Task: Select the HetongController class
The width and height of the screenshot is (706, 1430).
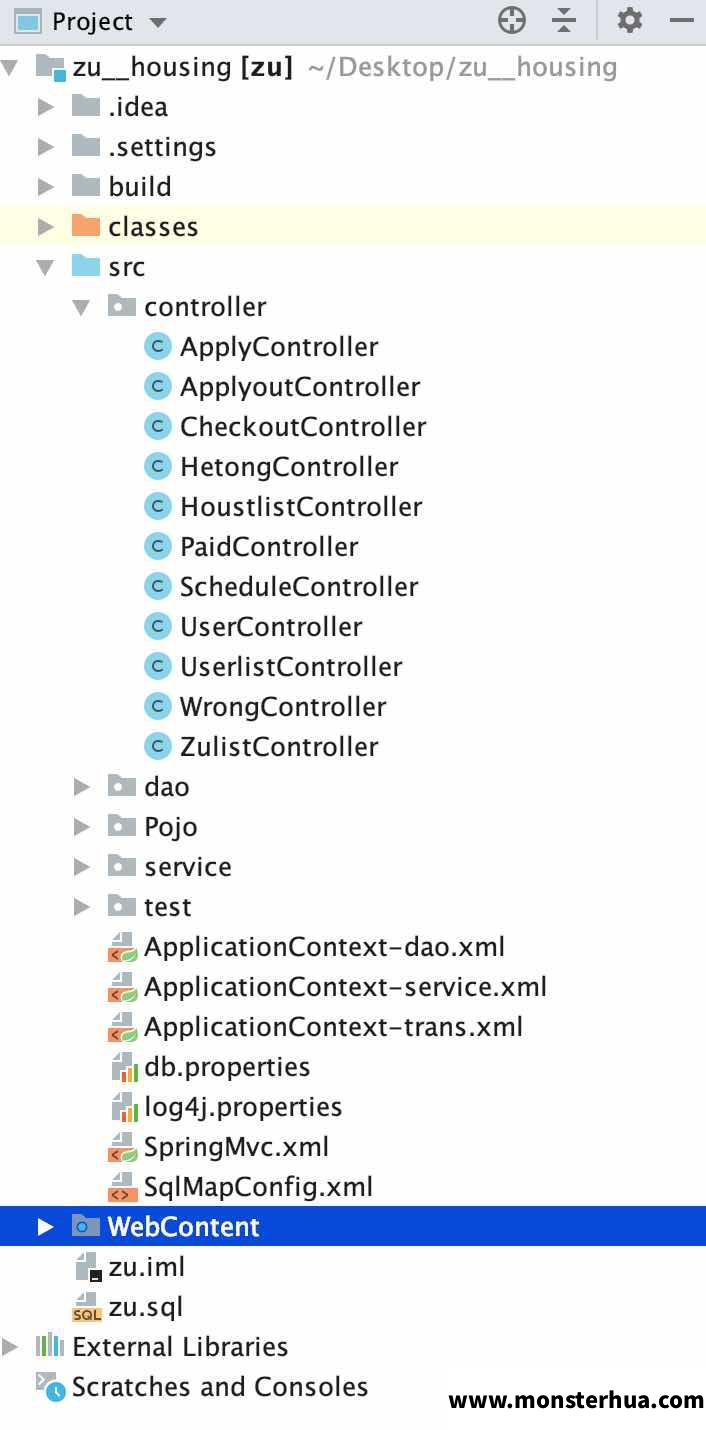Action: click(x=289, y=466)
